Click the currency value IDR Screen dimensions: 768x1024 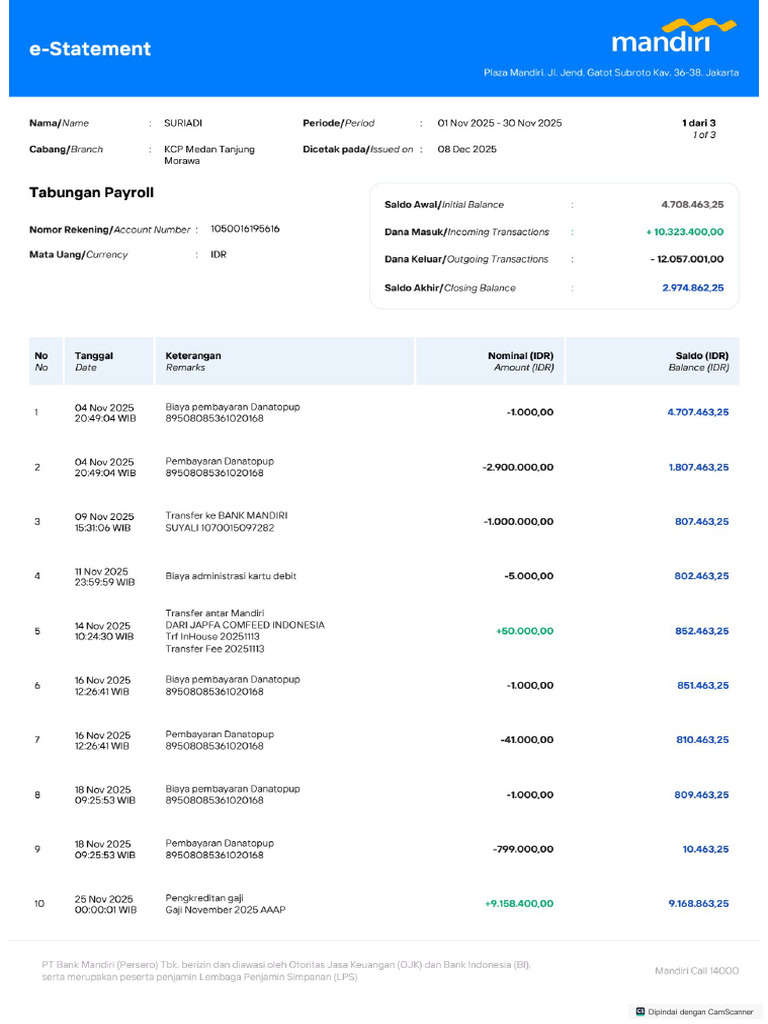click(x=218, y=255)
